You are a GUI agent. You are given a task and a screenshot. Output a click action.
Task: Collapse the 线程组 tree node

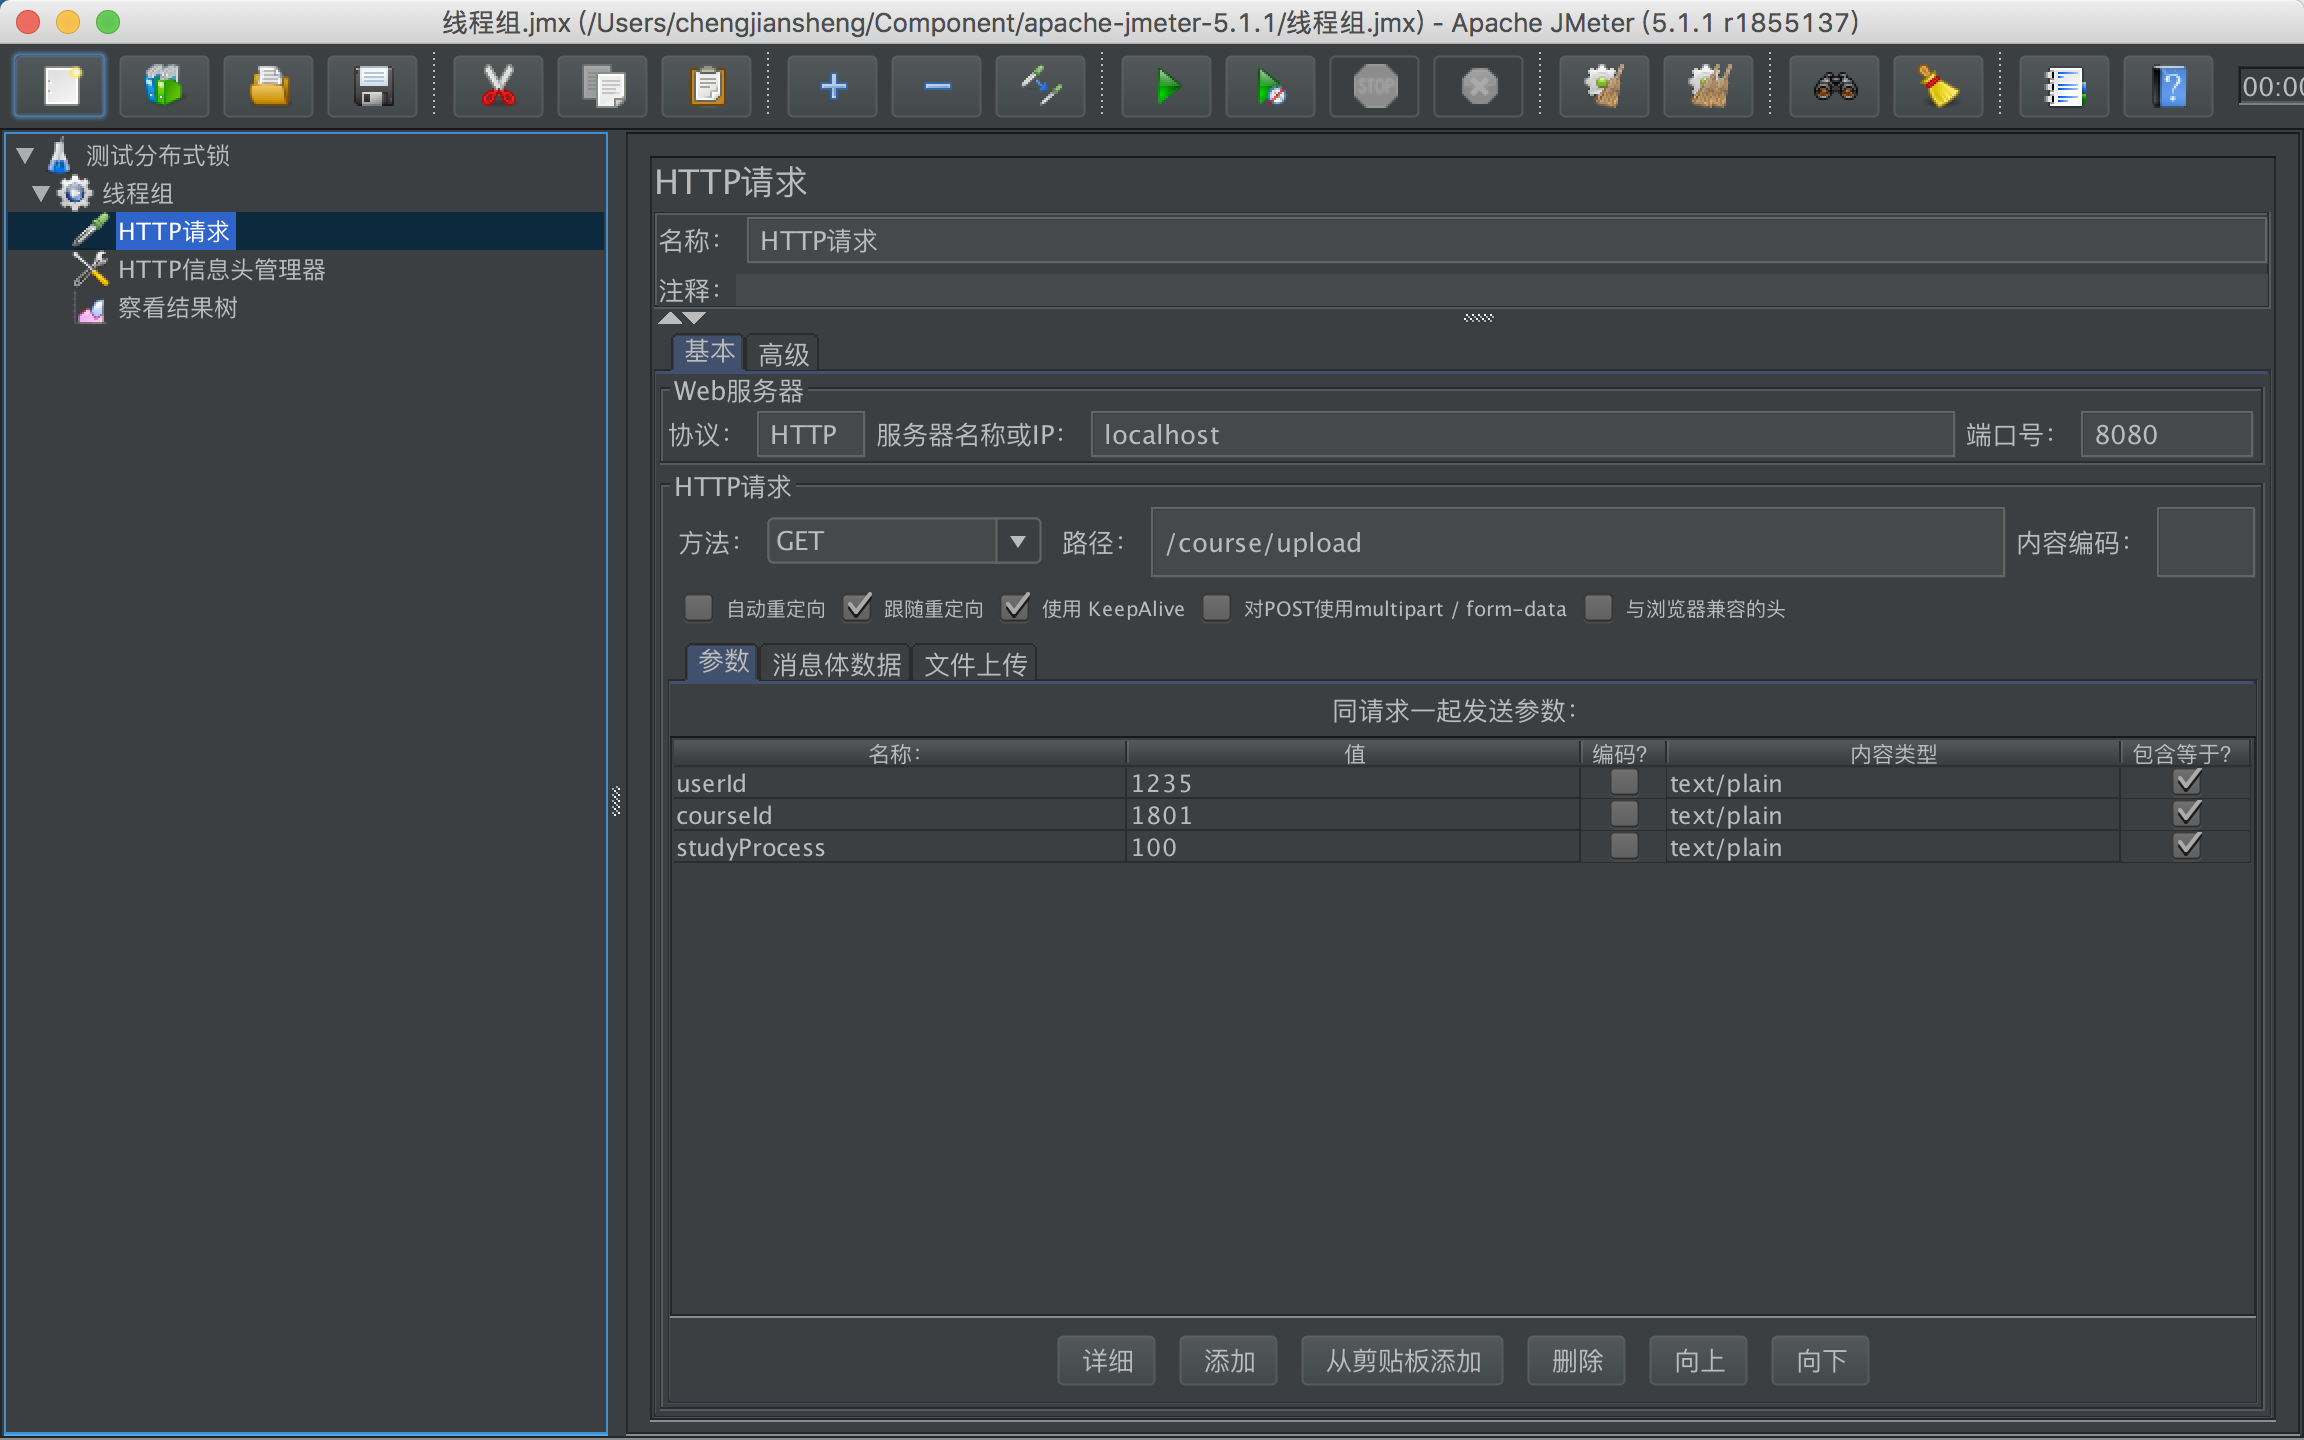pos(41,193)
